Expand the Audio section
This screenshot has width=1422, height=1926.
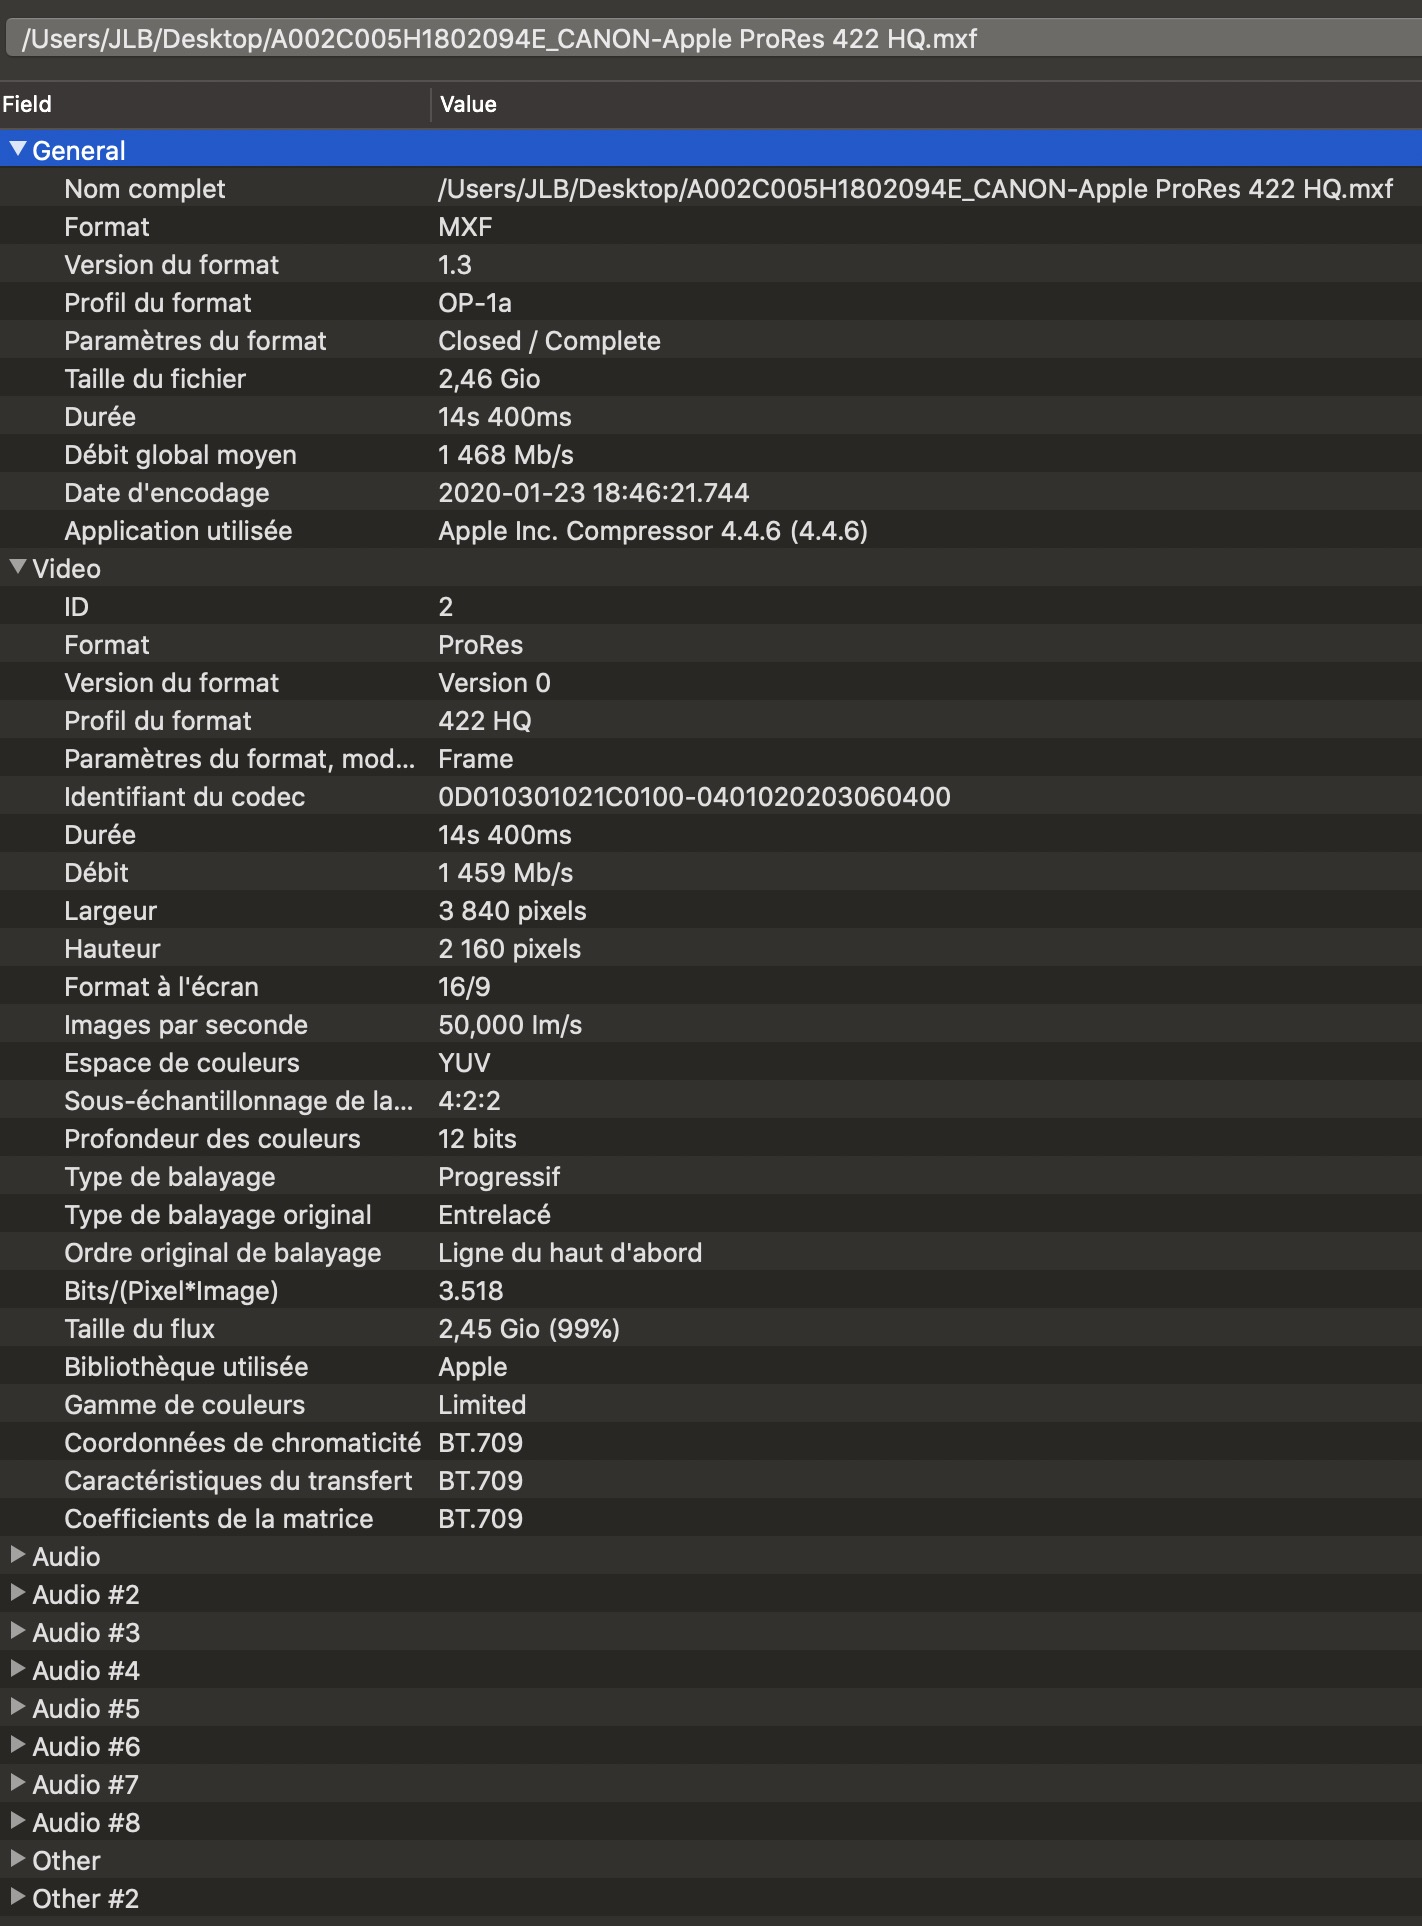tap(17, 1555)
